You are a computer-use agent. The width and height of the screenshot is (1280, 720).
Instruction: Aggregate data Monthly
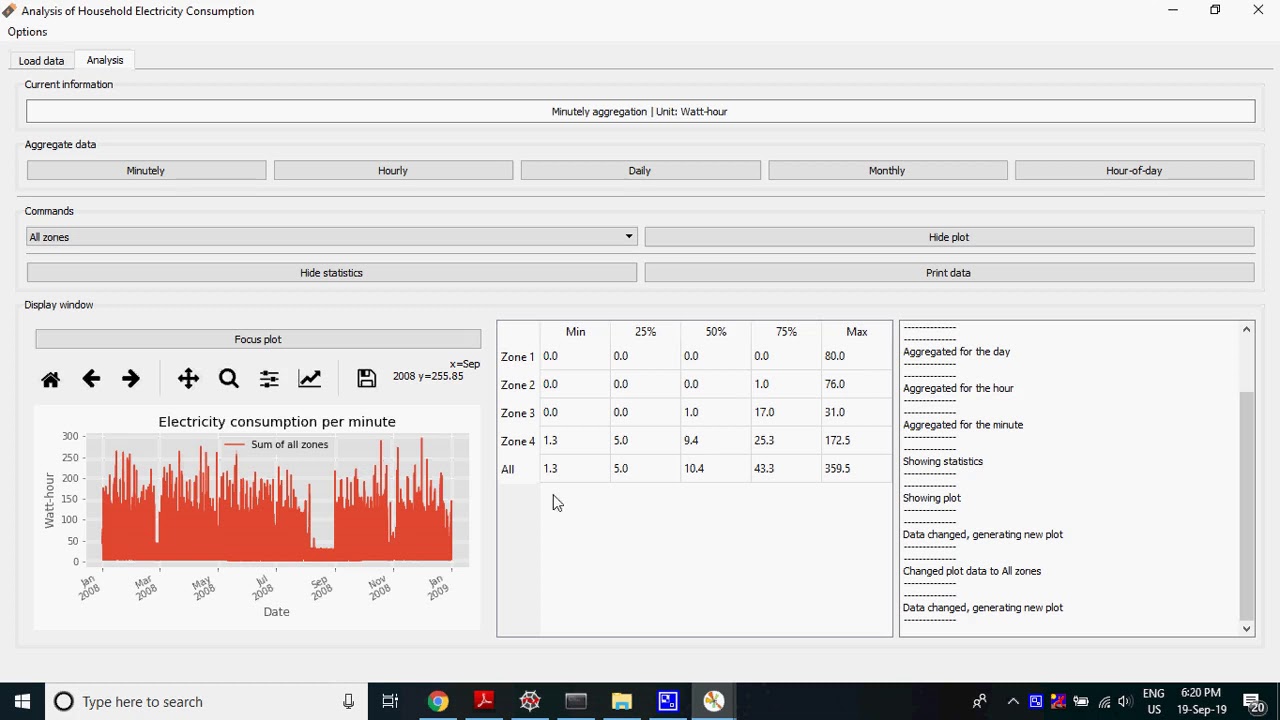887,171
